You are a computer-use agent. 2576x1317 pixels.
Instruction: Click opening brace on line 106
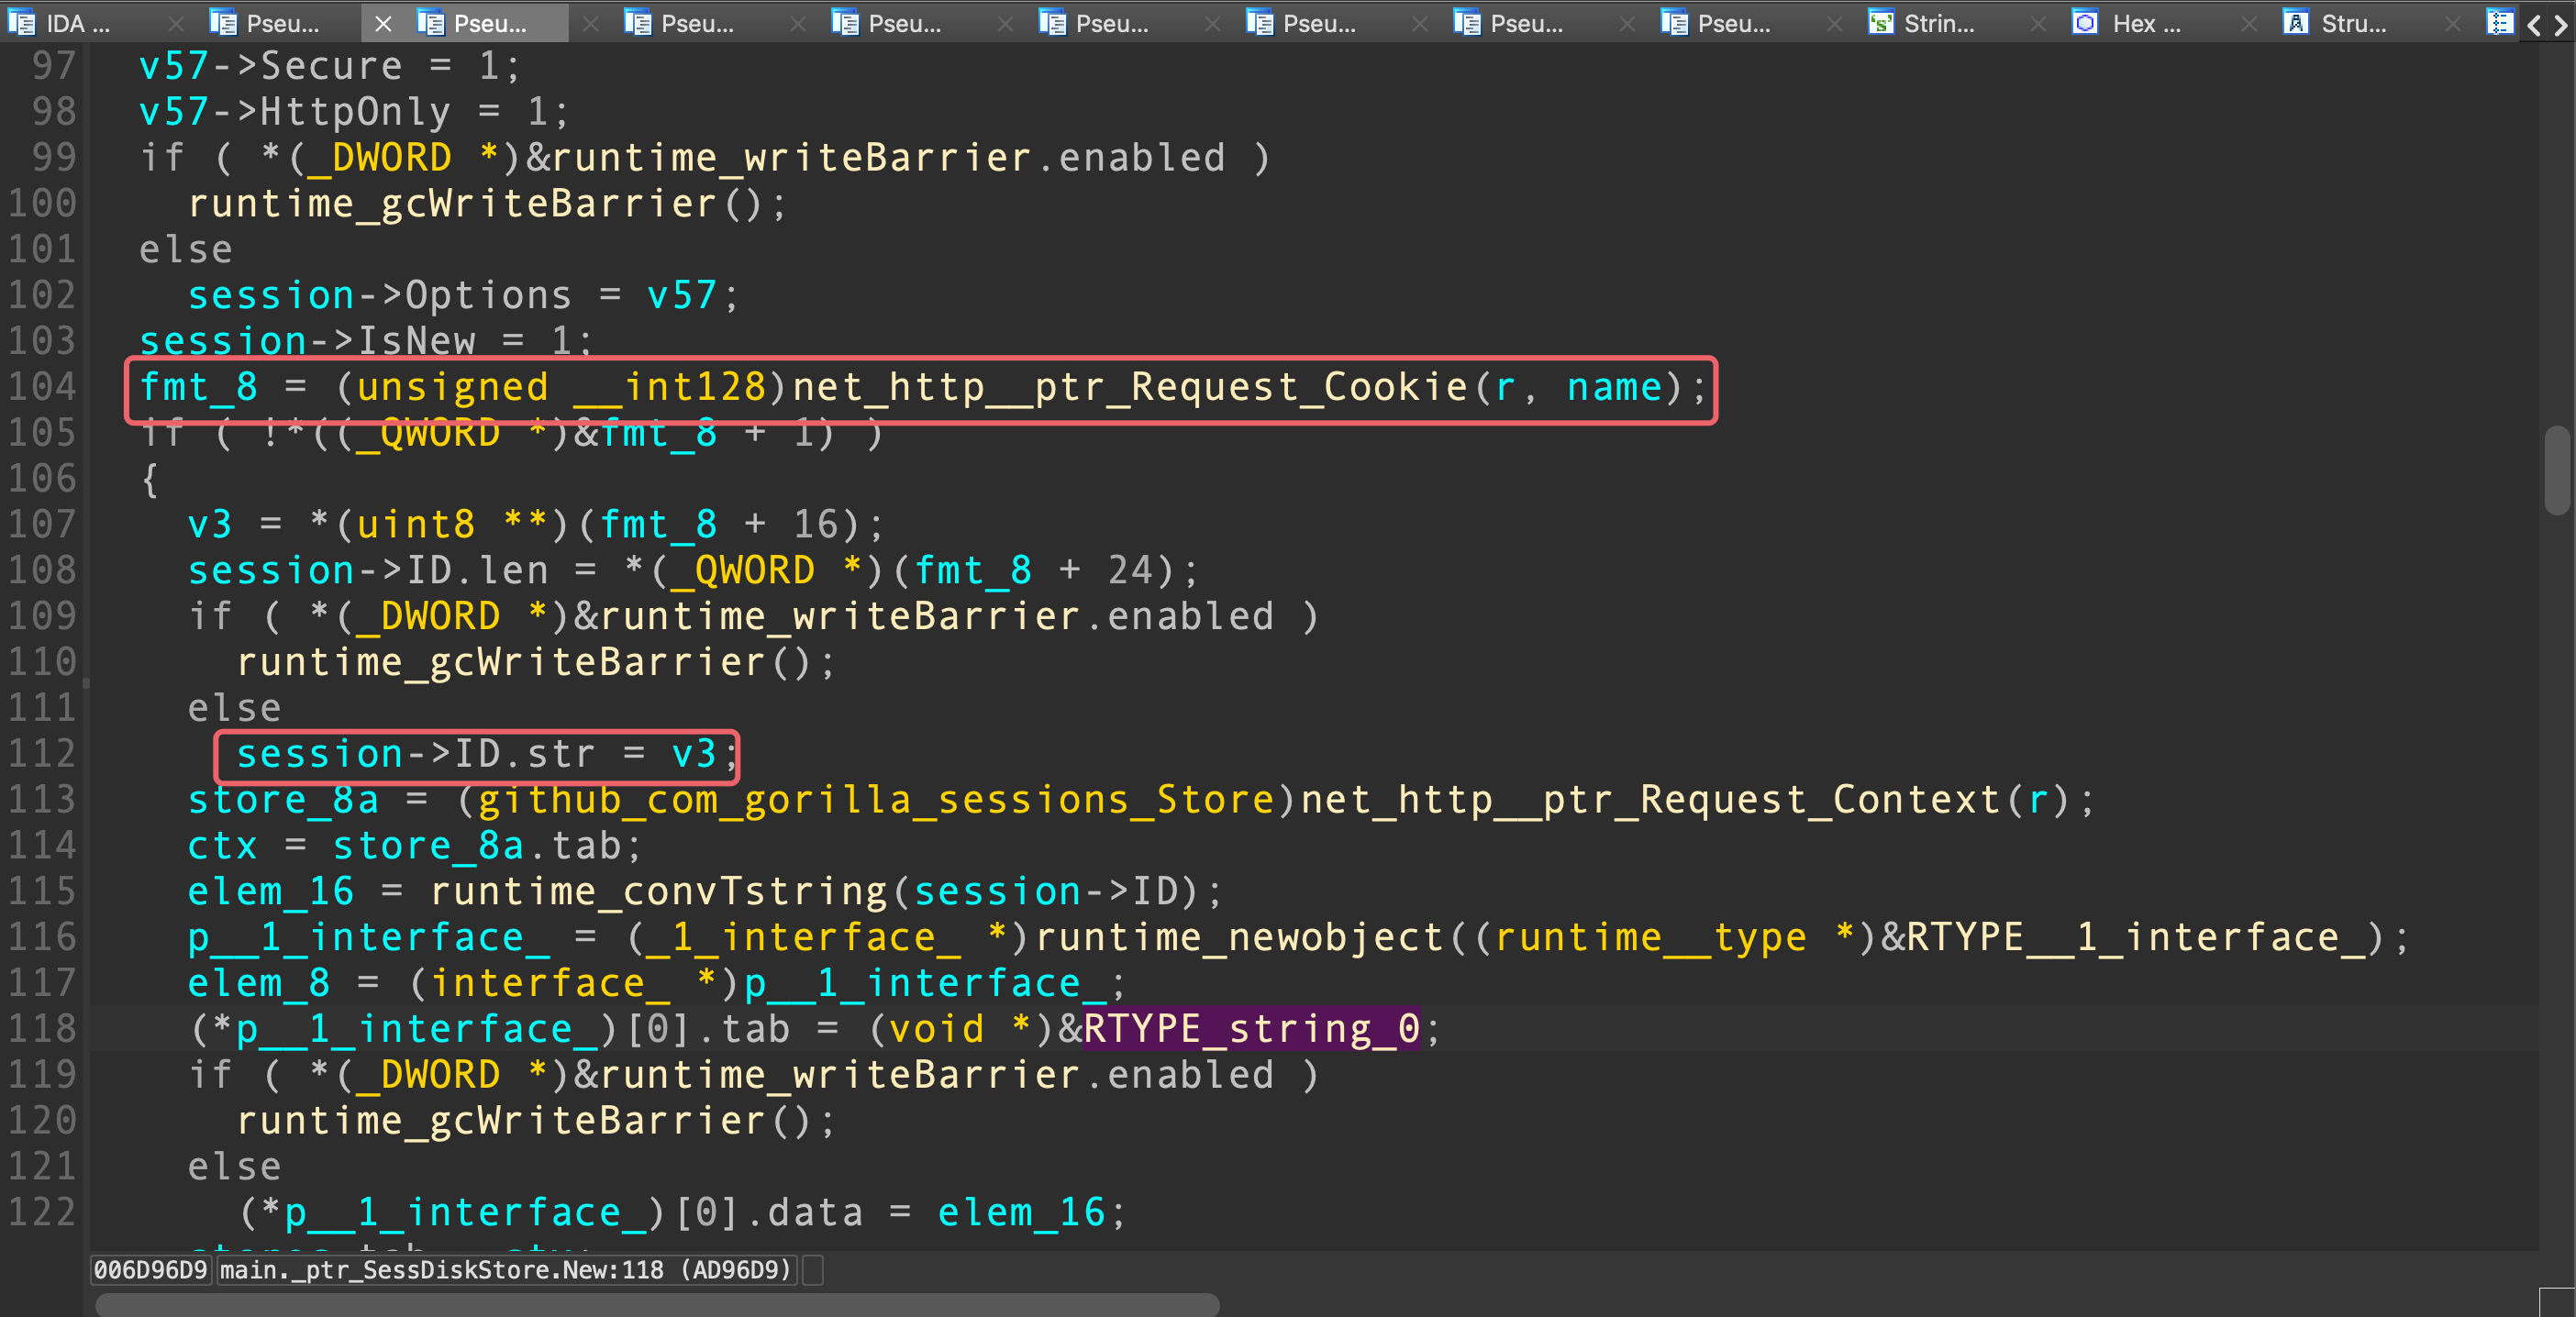point(150,478)
